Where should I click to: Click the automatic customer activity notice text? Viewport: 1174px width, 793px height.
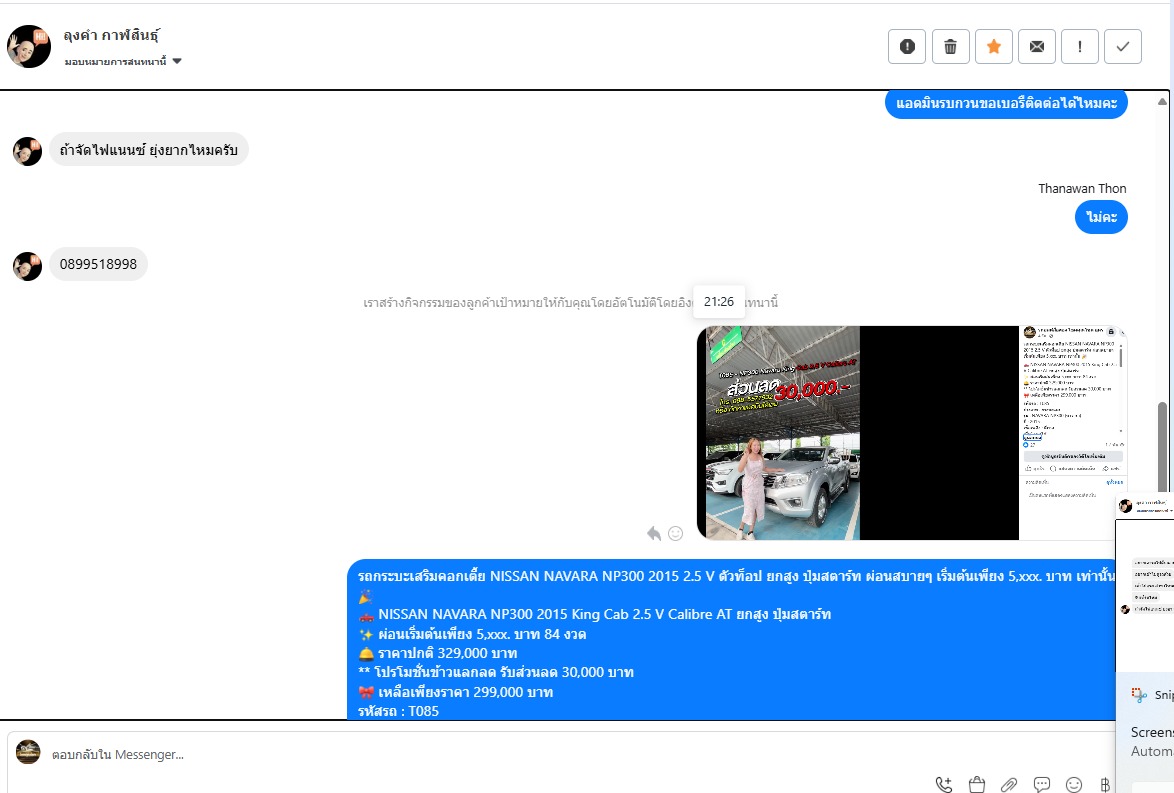[x=571, y=303]
